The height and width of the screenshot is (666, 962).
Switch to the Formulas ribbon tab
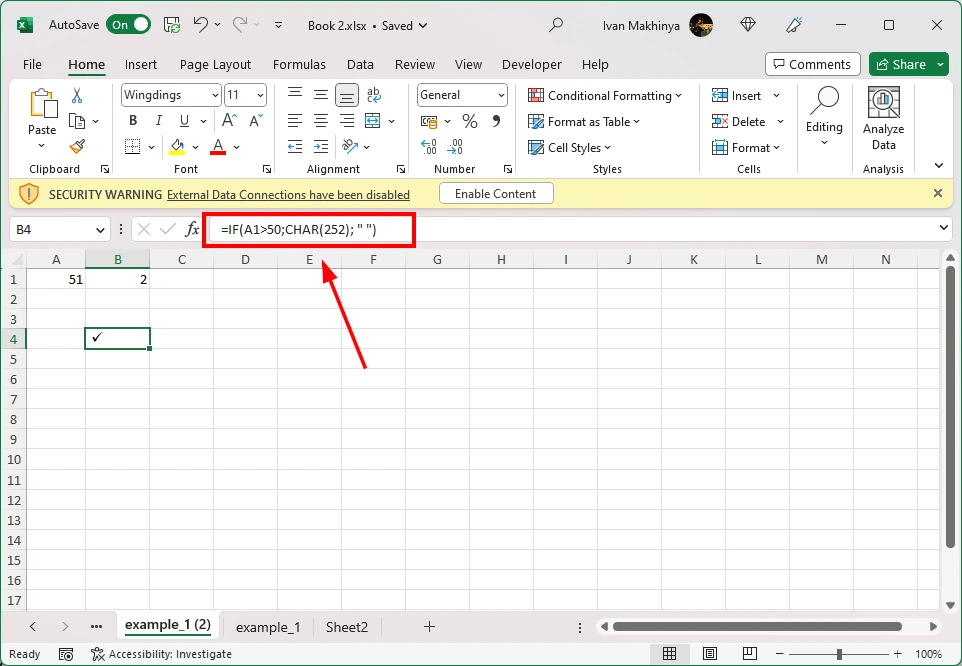tap(299, 64)
